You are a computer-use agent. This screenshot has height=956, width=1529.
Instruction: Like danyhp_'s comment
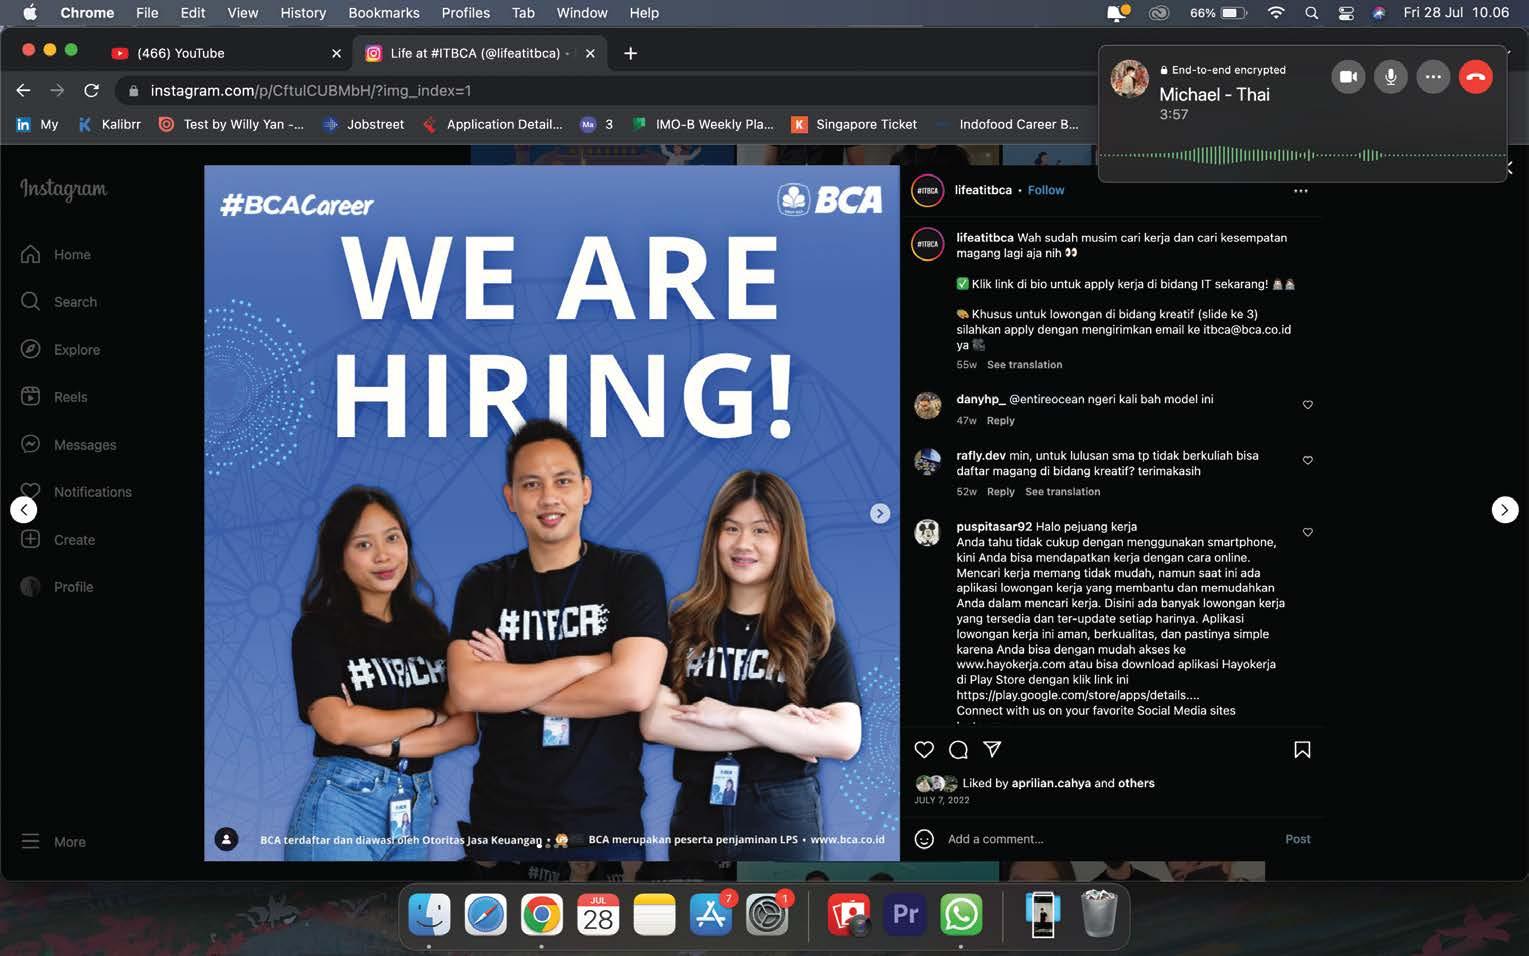[1308, 405]
